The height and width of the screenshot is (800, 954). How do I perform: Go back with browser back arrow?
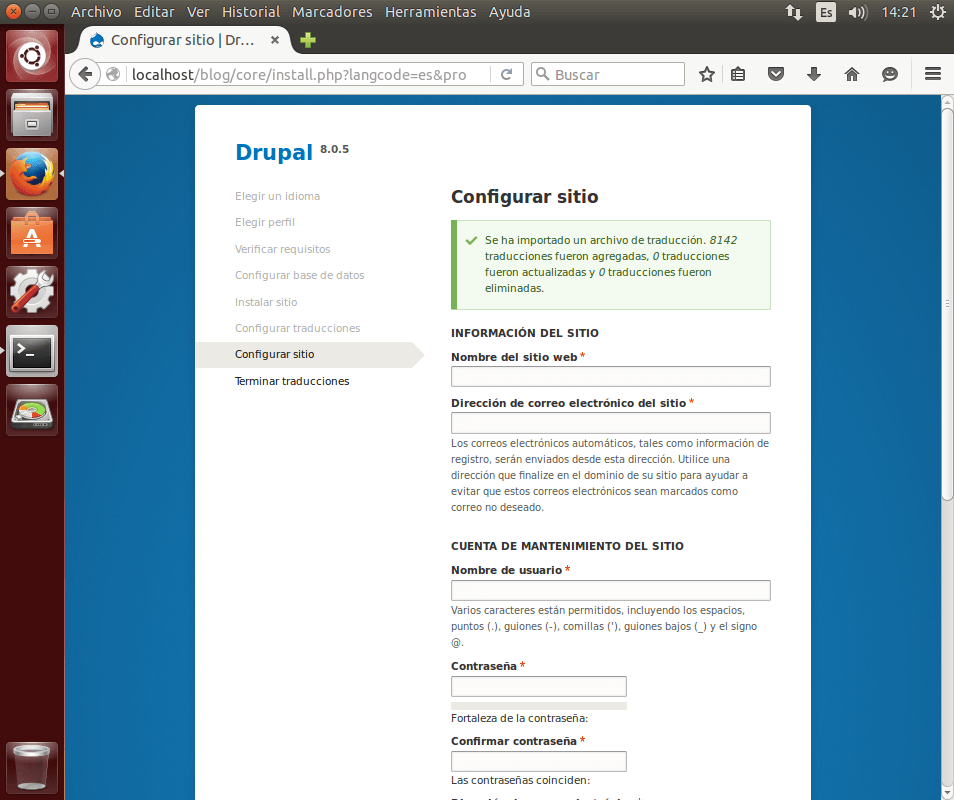[85, 74]
